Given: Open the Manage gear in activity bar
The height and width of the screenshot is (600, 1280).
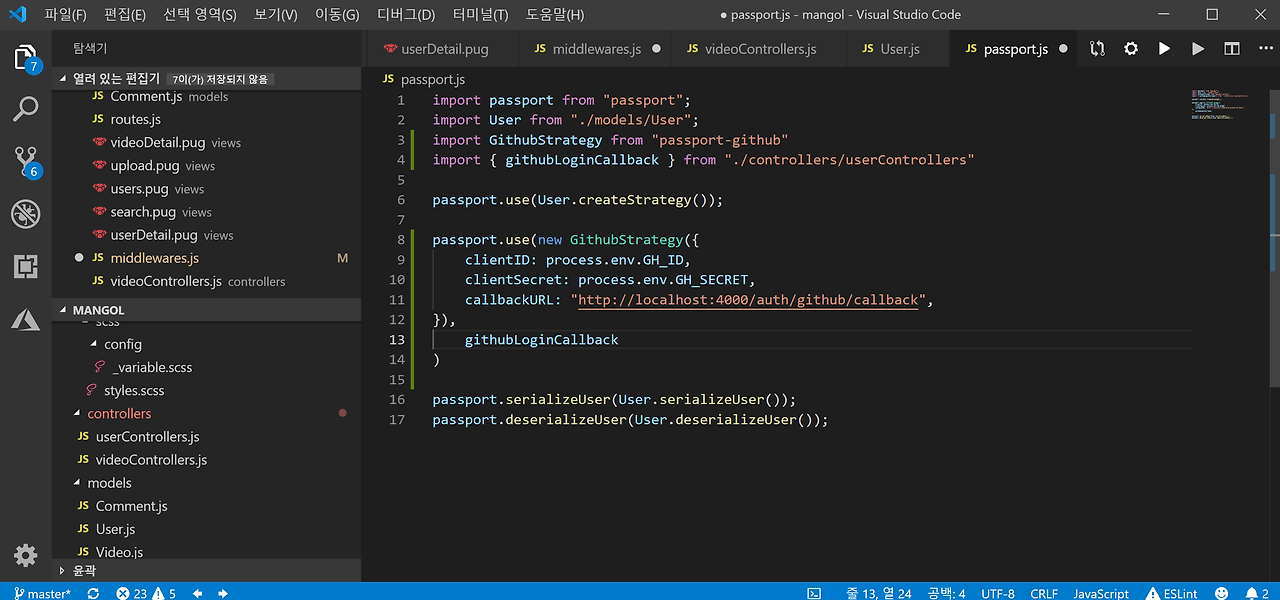Looking at the screenshot, I should point(26,556).
